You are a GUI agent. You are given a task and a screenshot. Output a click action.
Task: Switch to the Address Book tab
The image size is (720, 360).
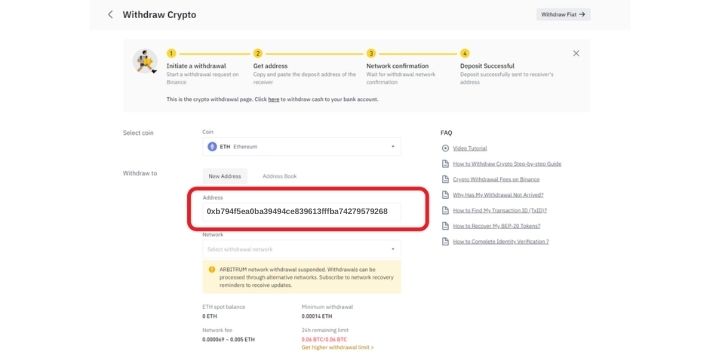click(x=280, y=176)
